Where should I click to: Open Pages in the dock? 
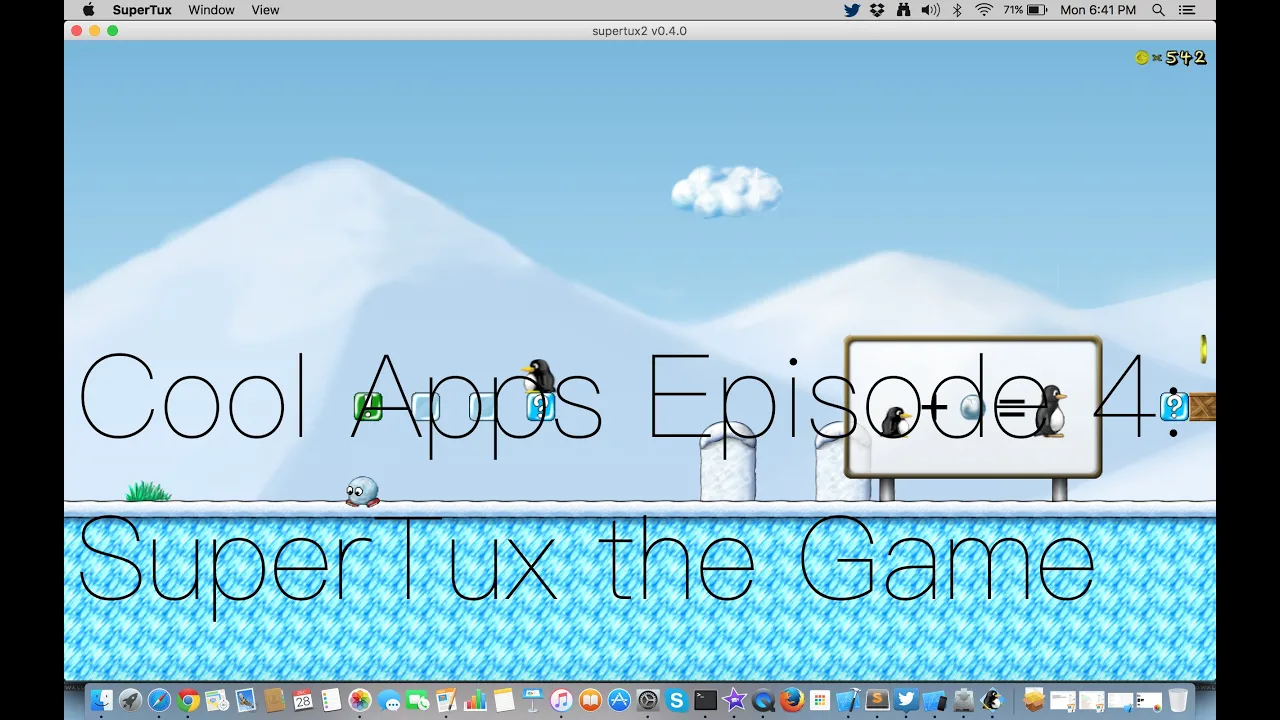coord(446,700)
